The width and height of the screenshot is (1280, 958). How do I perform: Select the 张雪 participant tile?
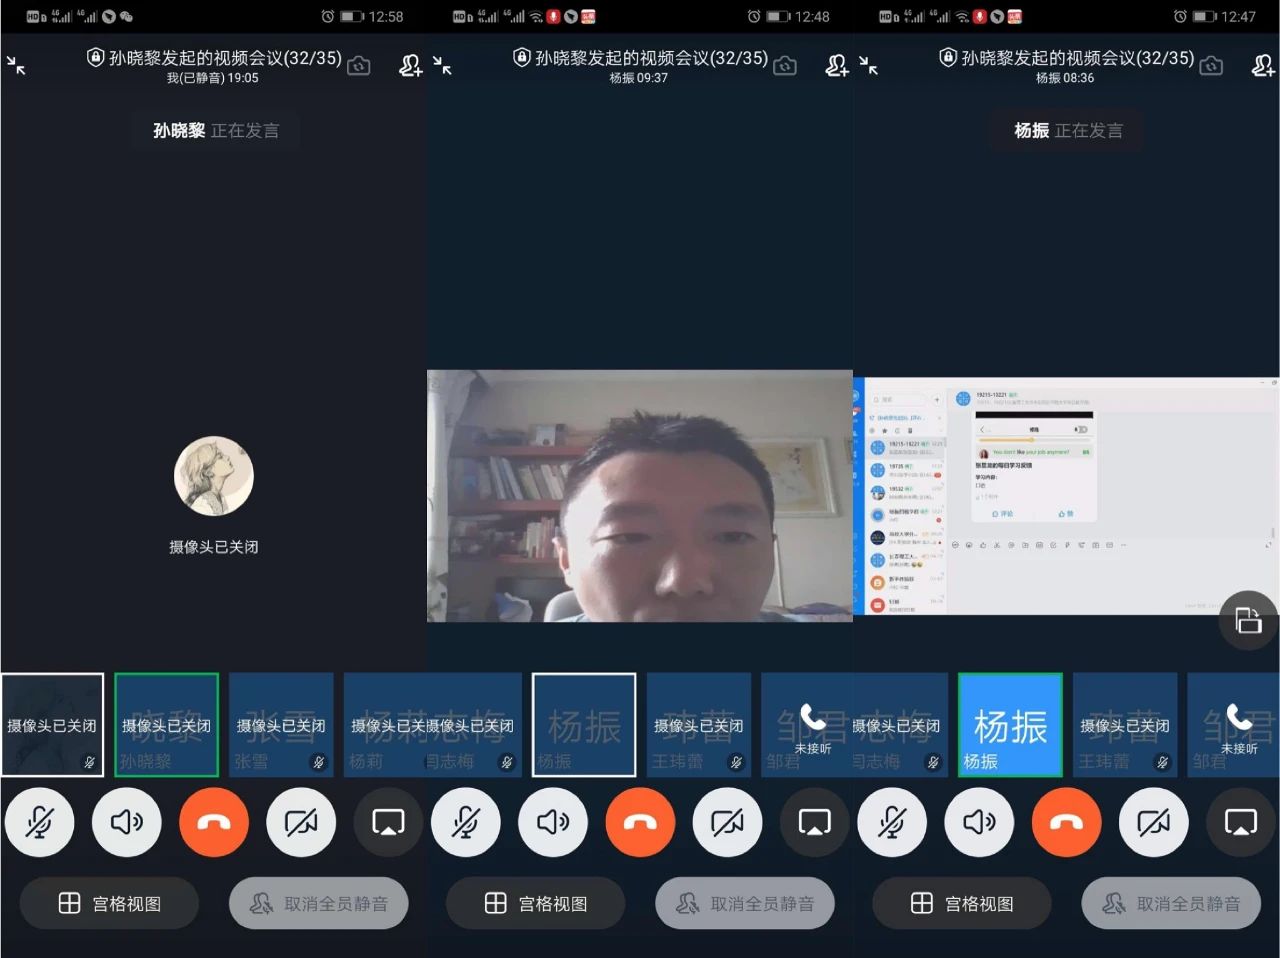tap(281, 725)
